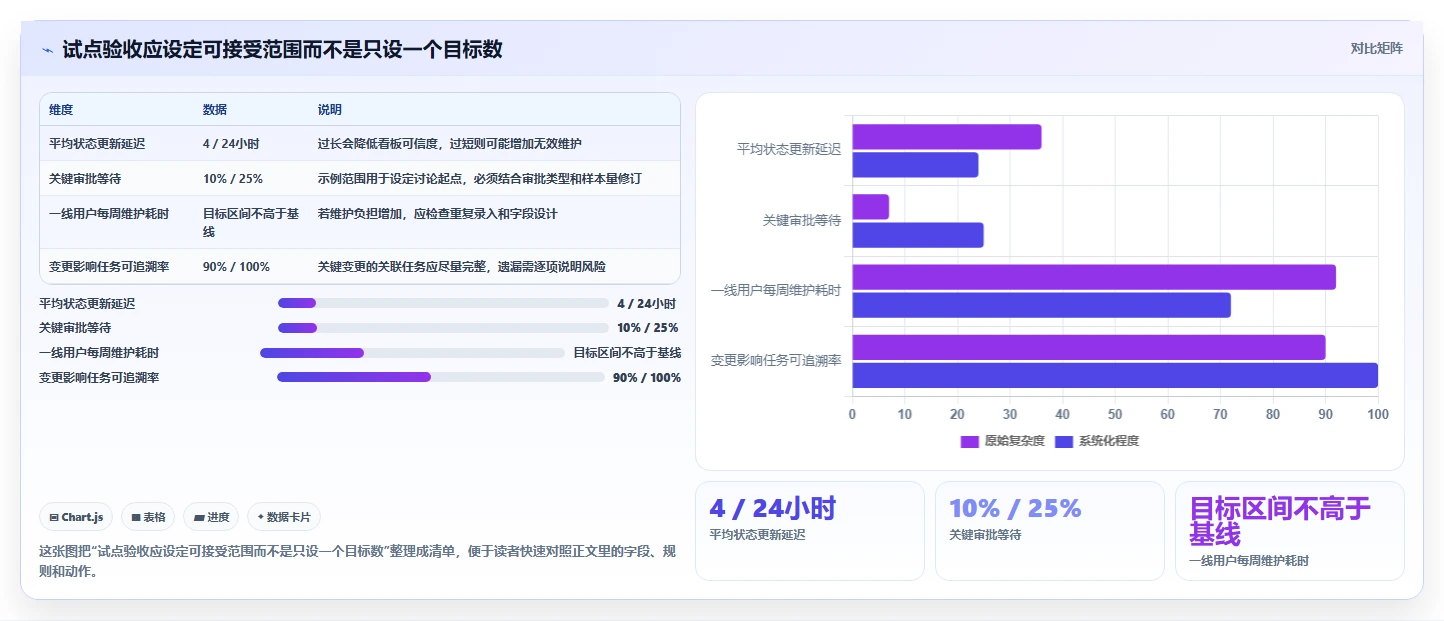Click blue bar for 平均状态更新延迟 in chart

point(915,165)
